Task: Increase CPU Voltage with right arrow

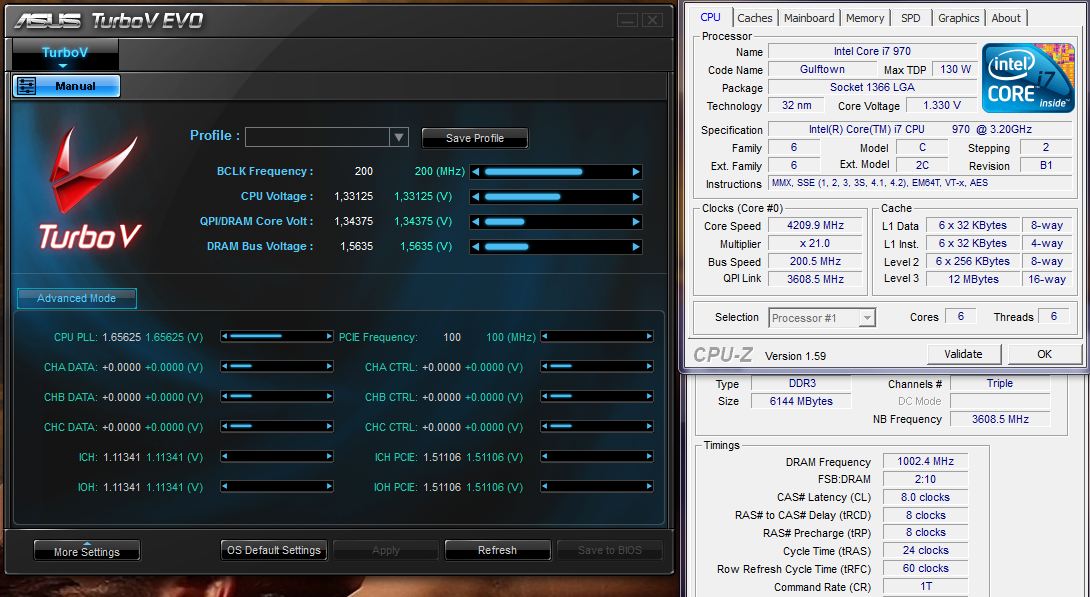Action: click(x=636, y=197)
